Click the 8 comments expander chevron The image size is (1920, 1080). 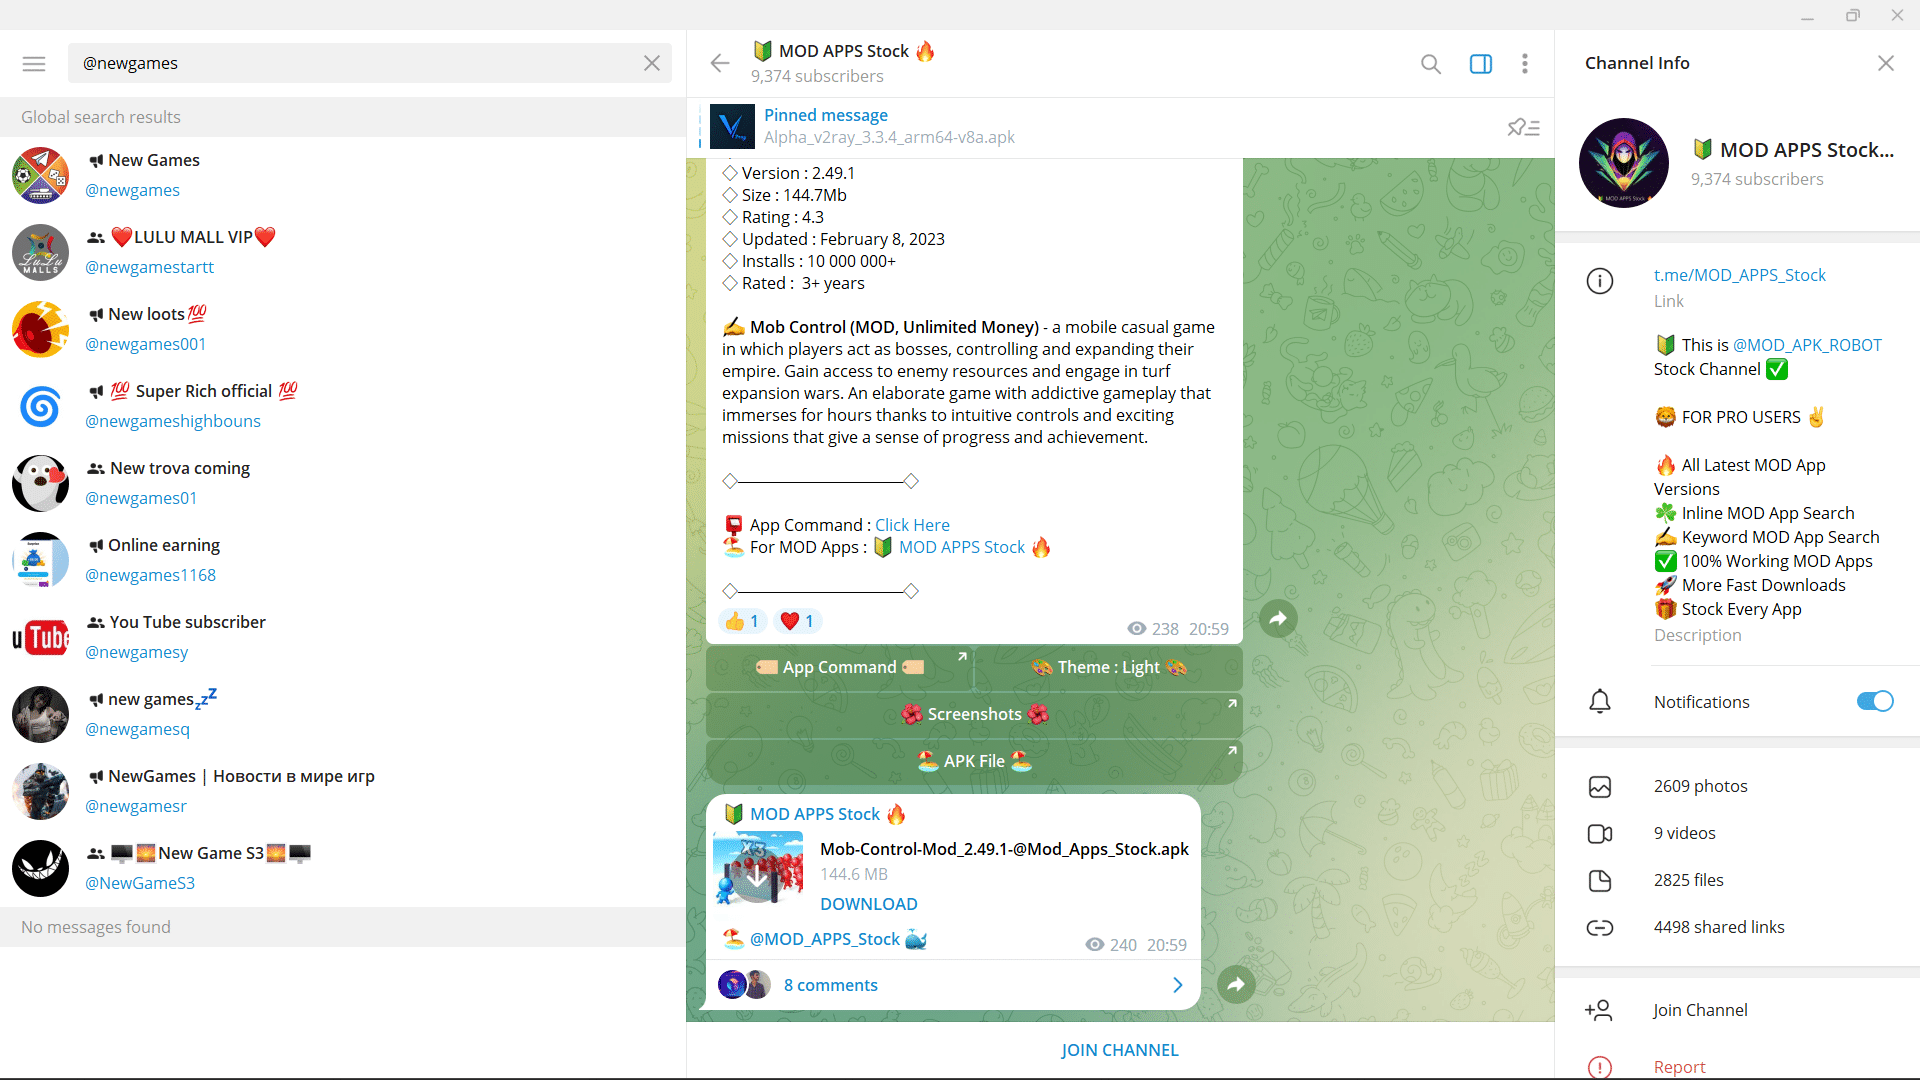[x=1178, y=985]
